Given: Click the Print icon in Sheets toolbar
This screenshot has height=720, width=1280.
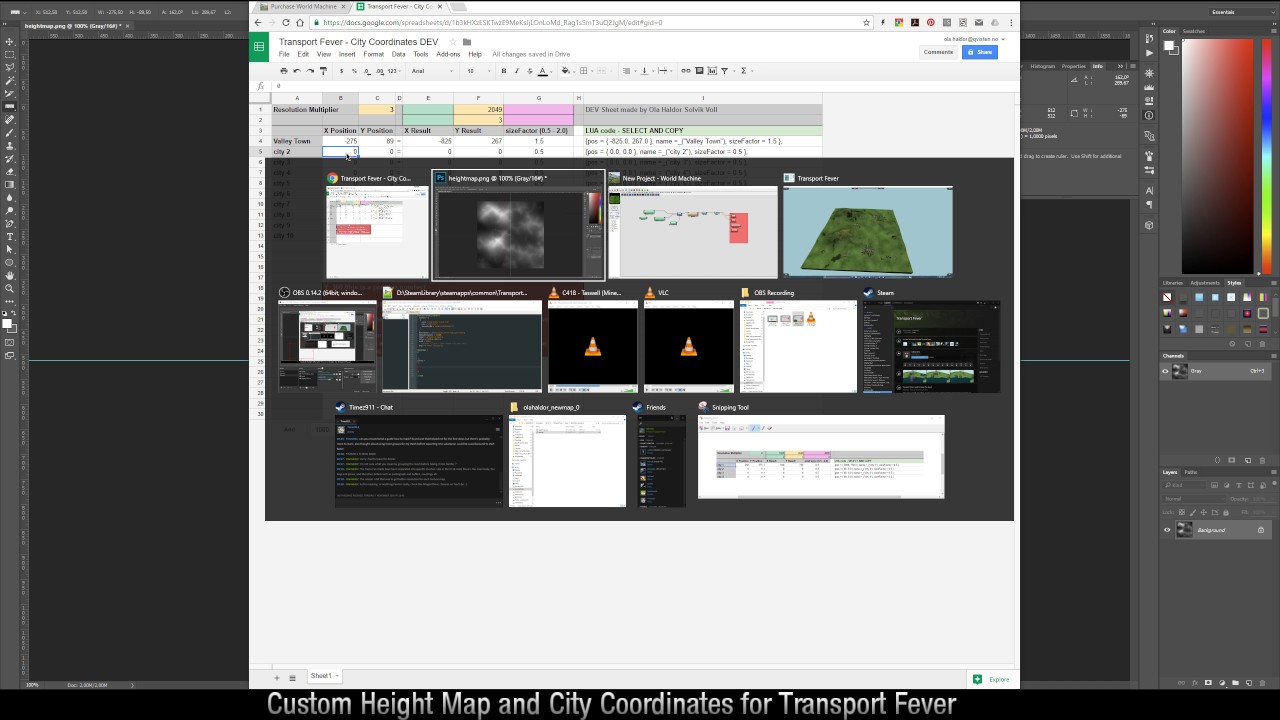Looking at the screenshot, I should pos(284,71).
